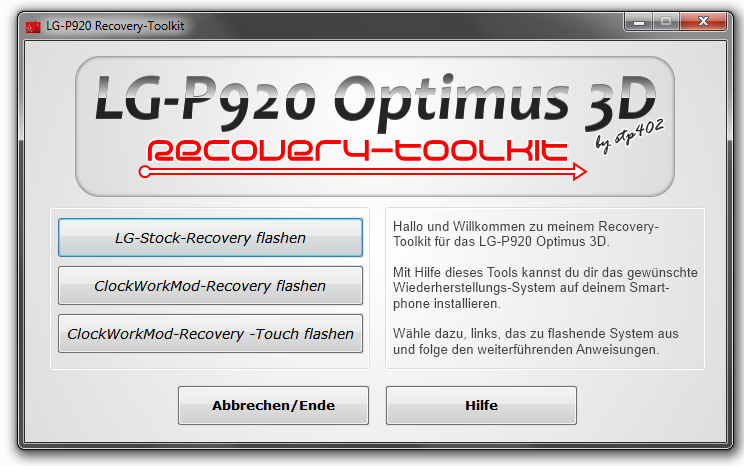Click the word "Optimus" in the banner
The image size is (744, 466).
[451, 103]
